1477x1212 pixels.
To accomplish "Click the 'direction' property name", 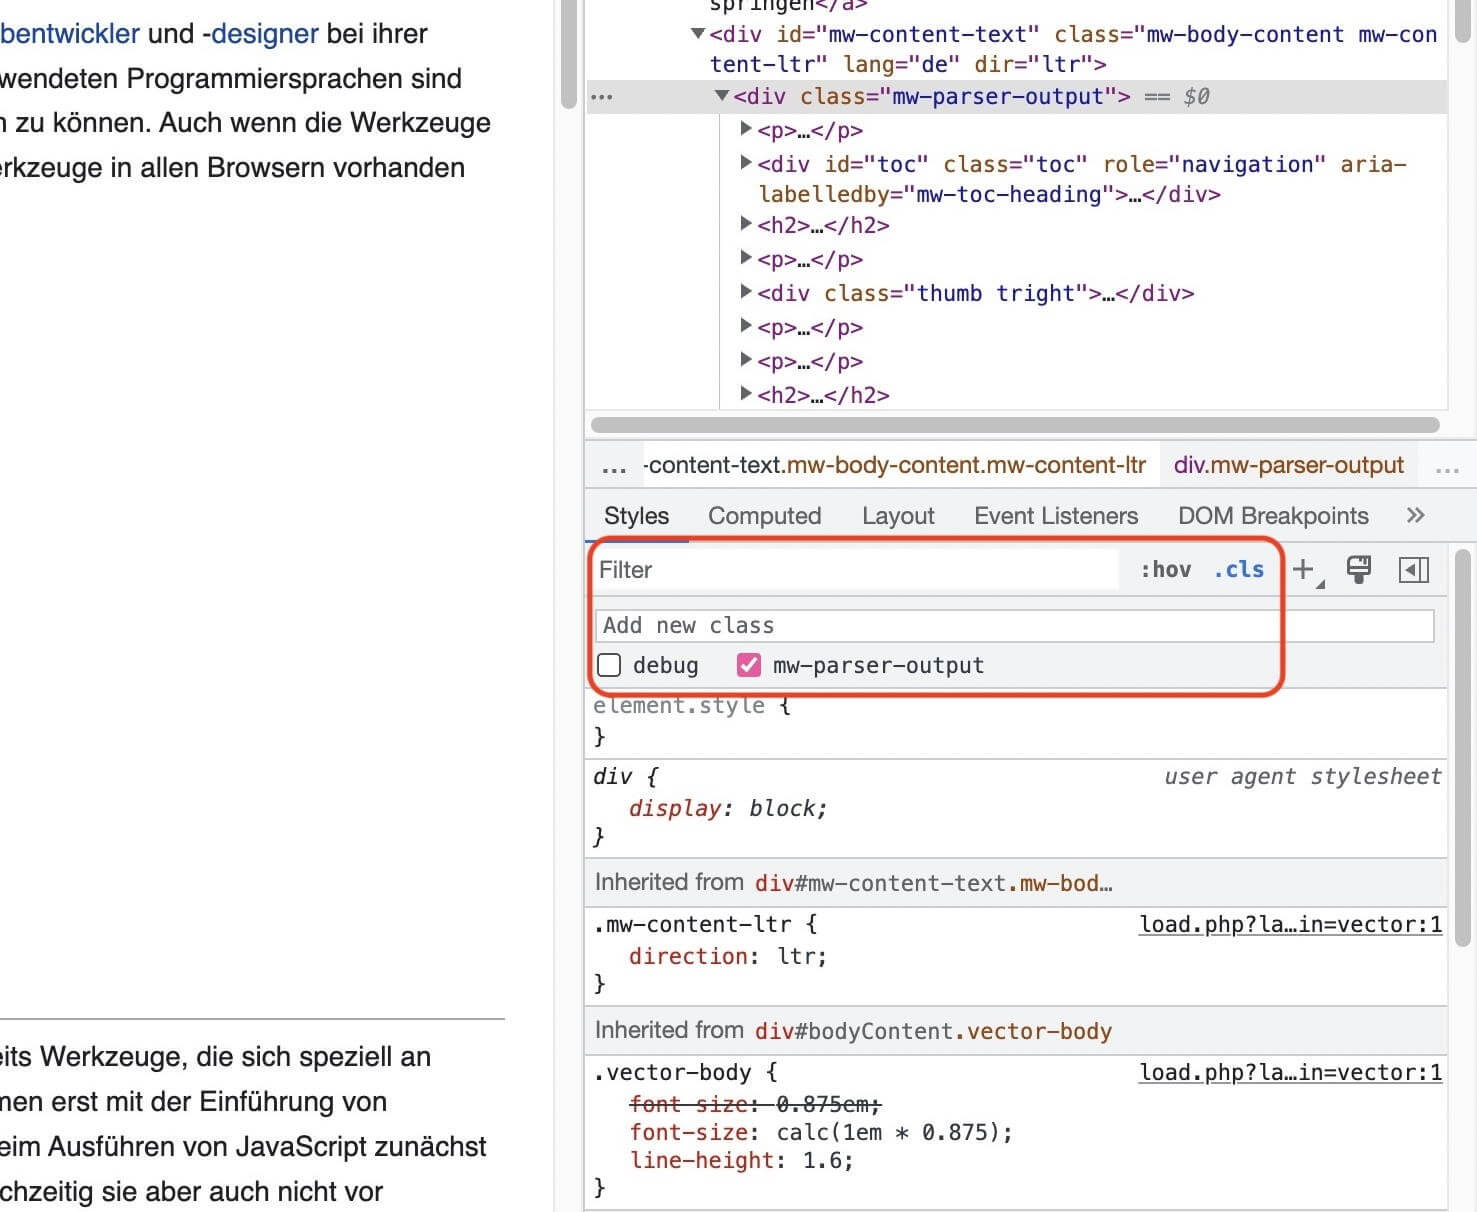I will [x=688, y=957].
